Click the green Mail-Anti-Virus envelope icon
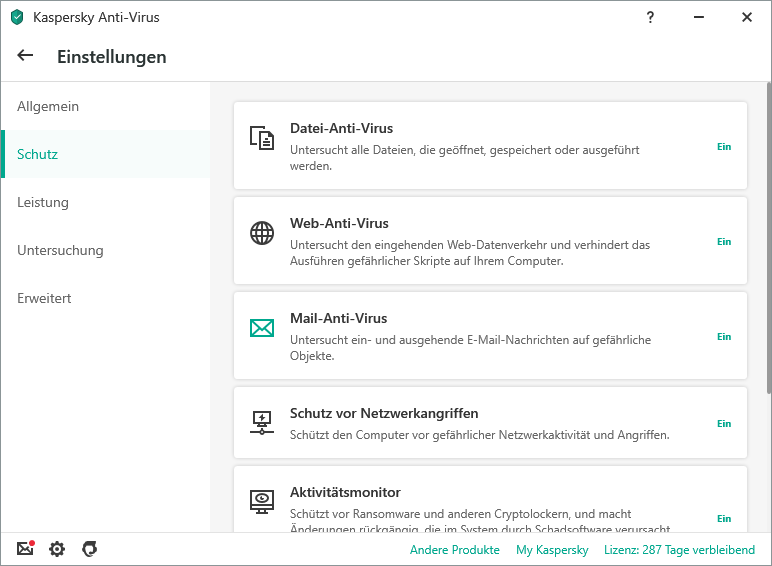The height and width of the screenshot is (566, 772). click(261, 328)
